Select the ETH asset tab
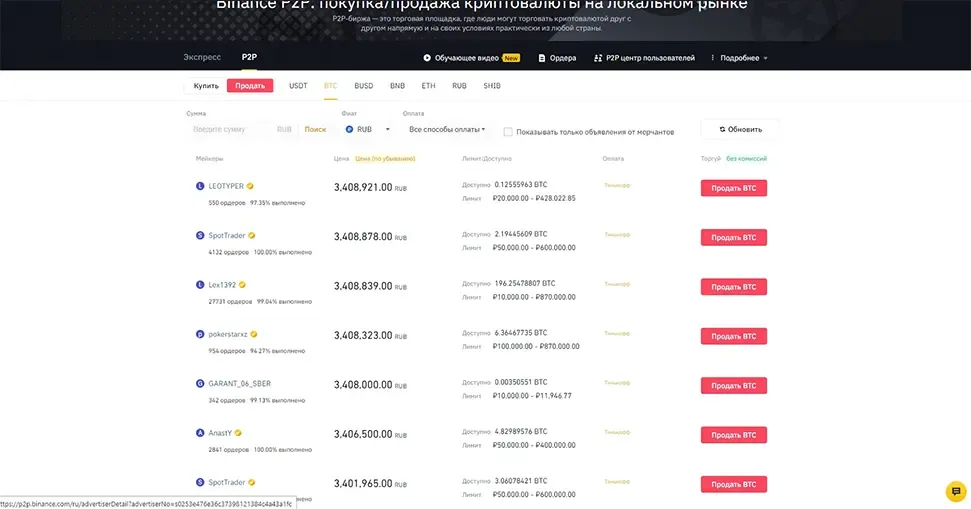Screen dimensions: 971x509 click(429, 86)
